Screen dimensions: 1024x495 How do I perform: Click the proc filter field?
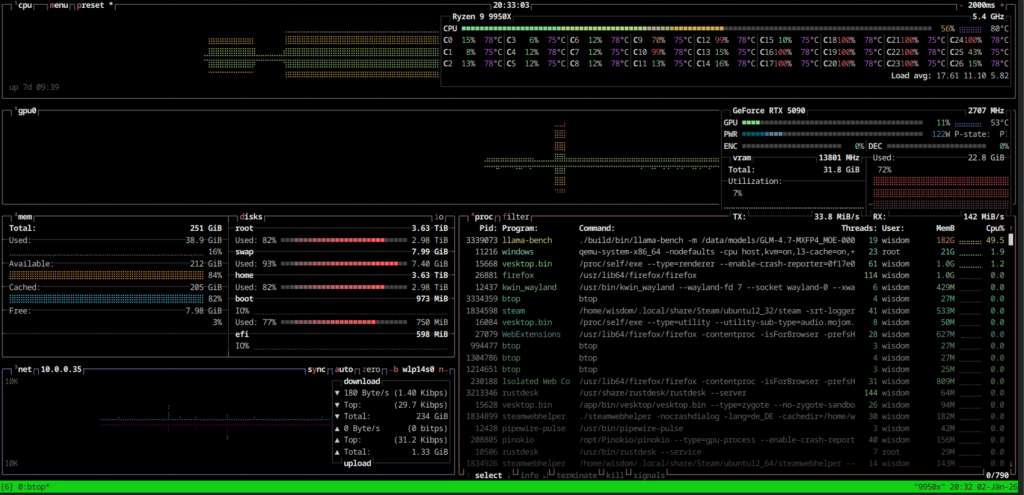click(517, 216)
